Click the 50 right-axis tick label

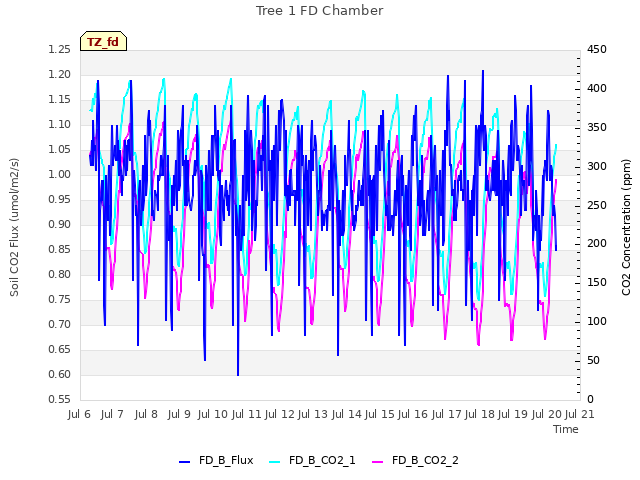[593, 360]
